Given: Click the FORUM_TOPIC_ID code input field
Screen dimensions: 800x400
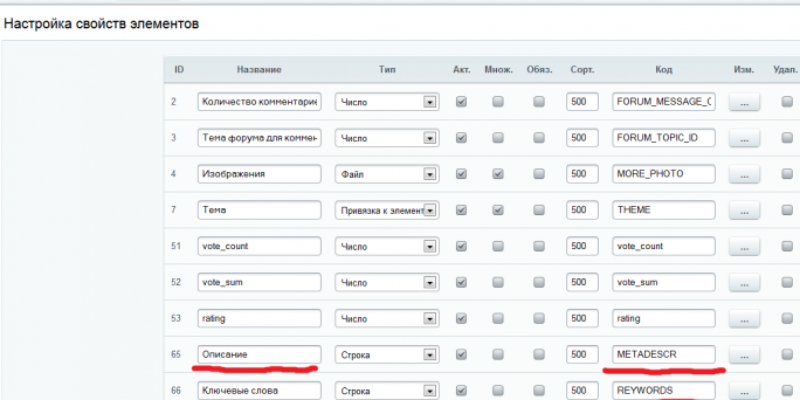Looking at the screenshot, I should click(x=664, y=138).
